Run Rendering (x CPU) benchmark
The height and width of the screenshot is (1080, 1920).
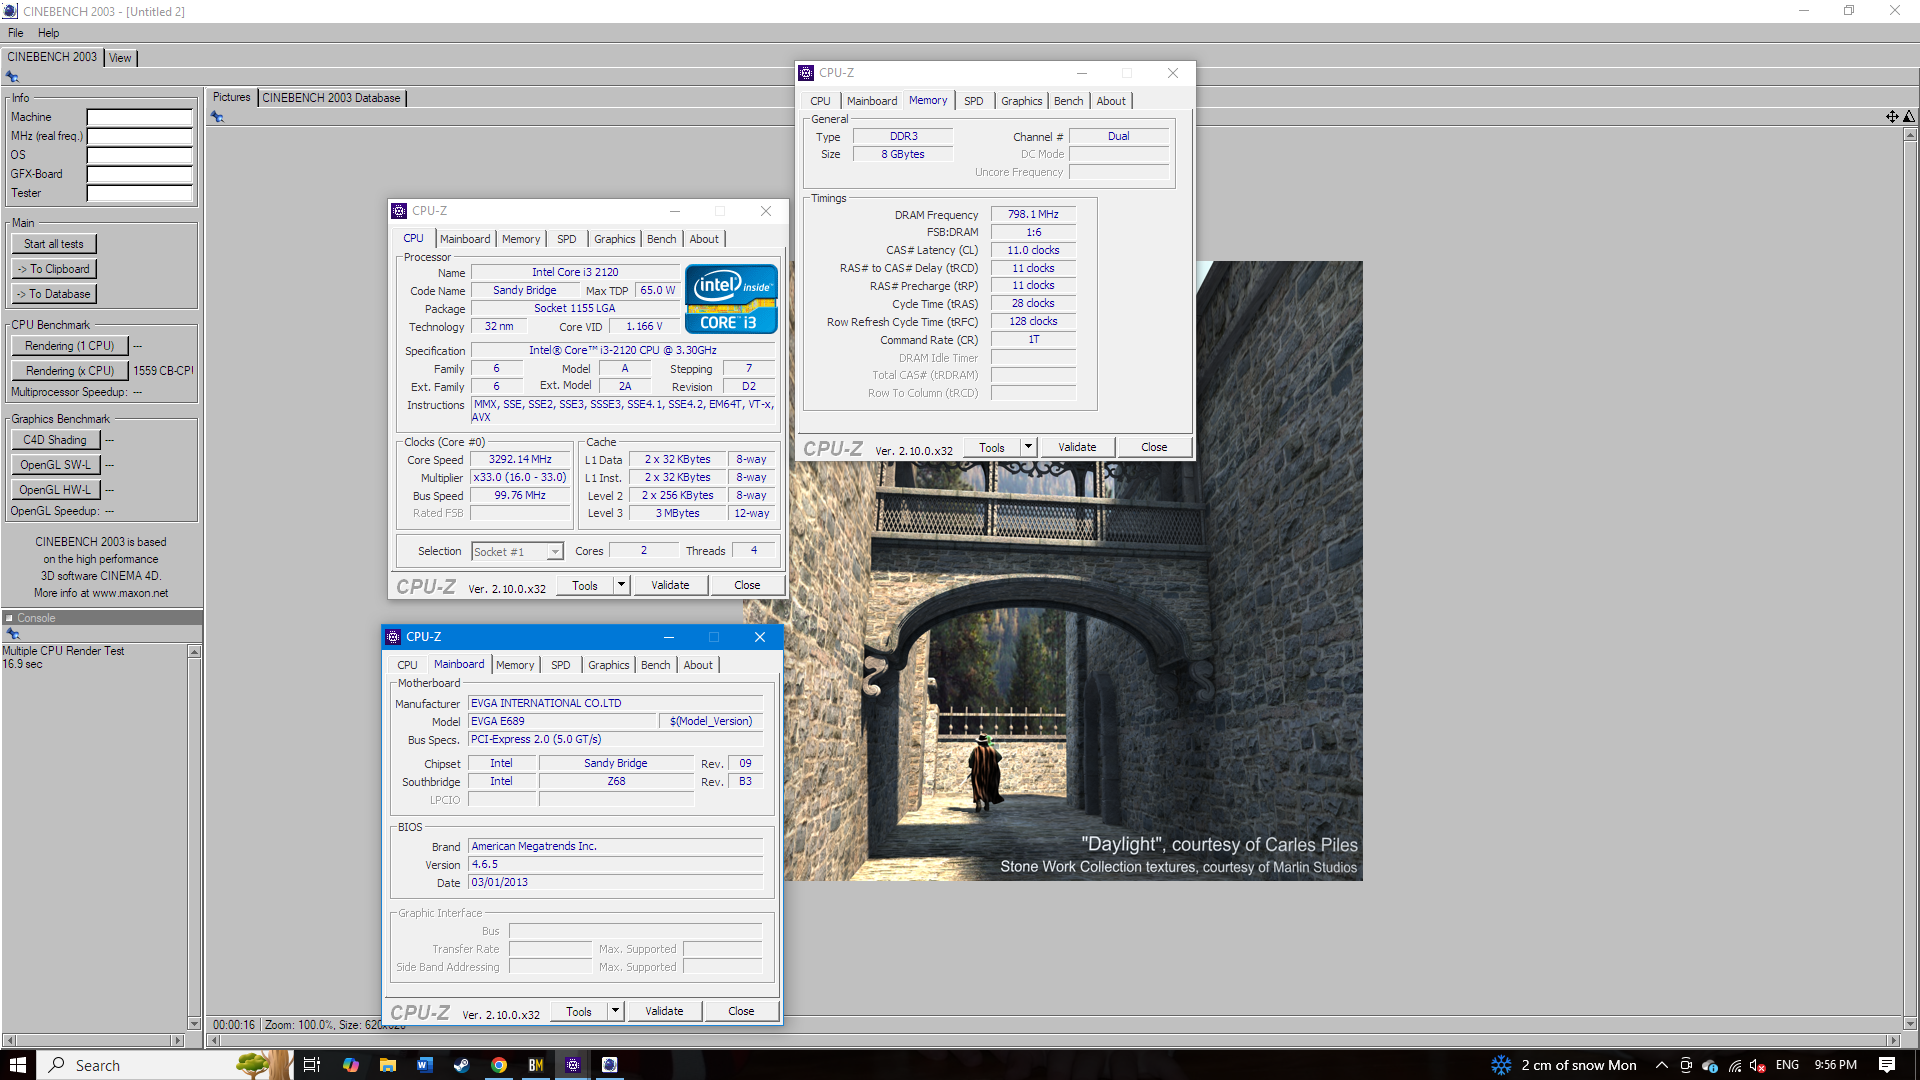[x=70, y=371]
